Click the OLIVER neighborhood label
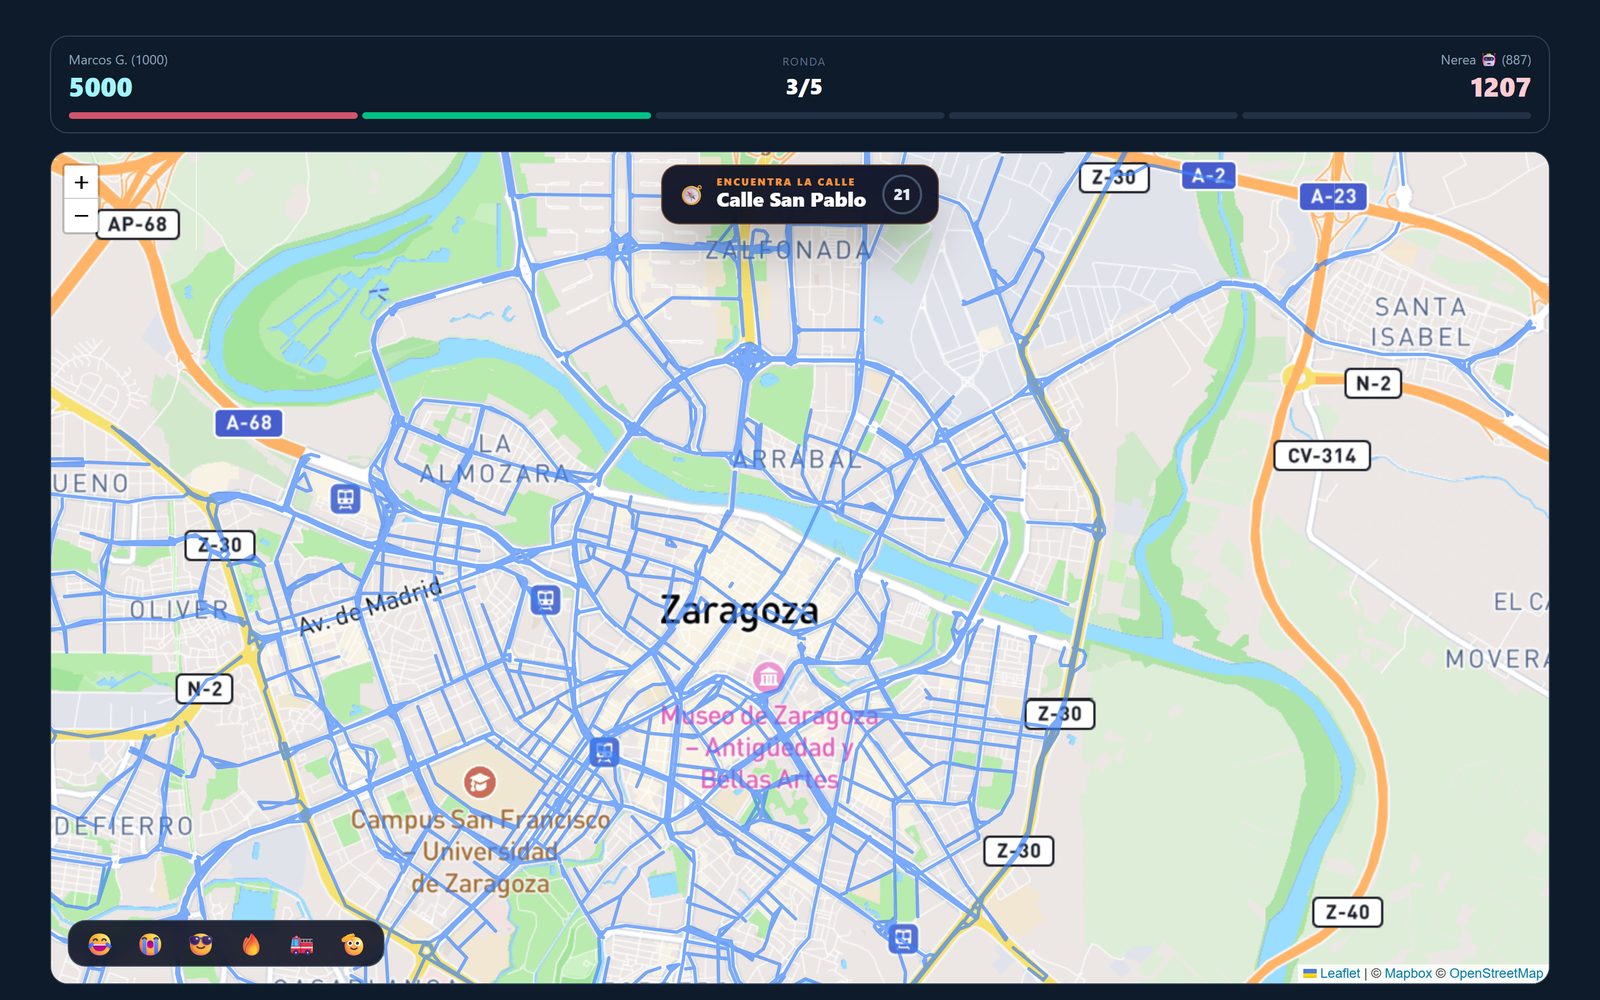The image size is (1600, 1000). pos(179,609)
